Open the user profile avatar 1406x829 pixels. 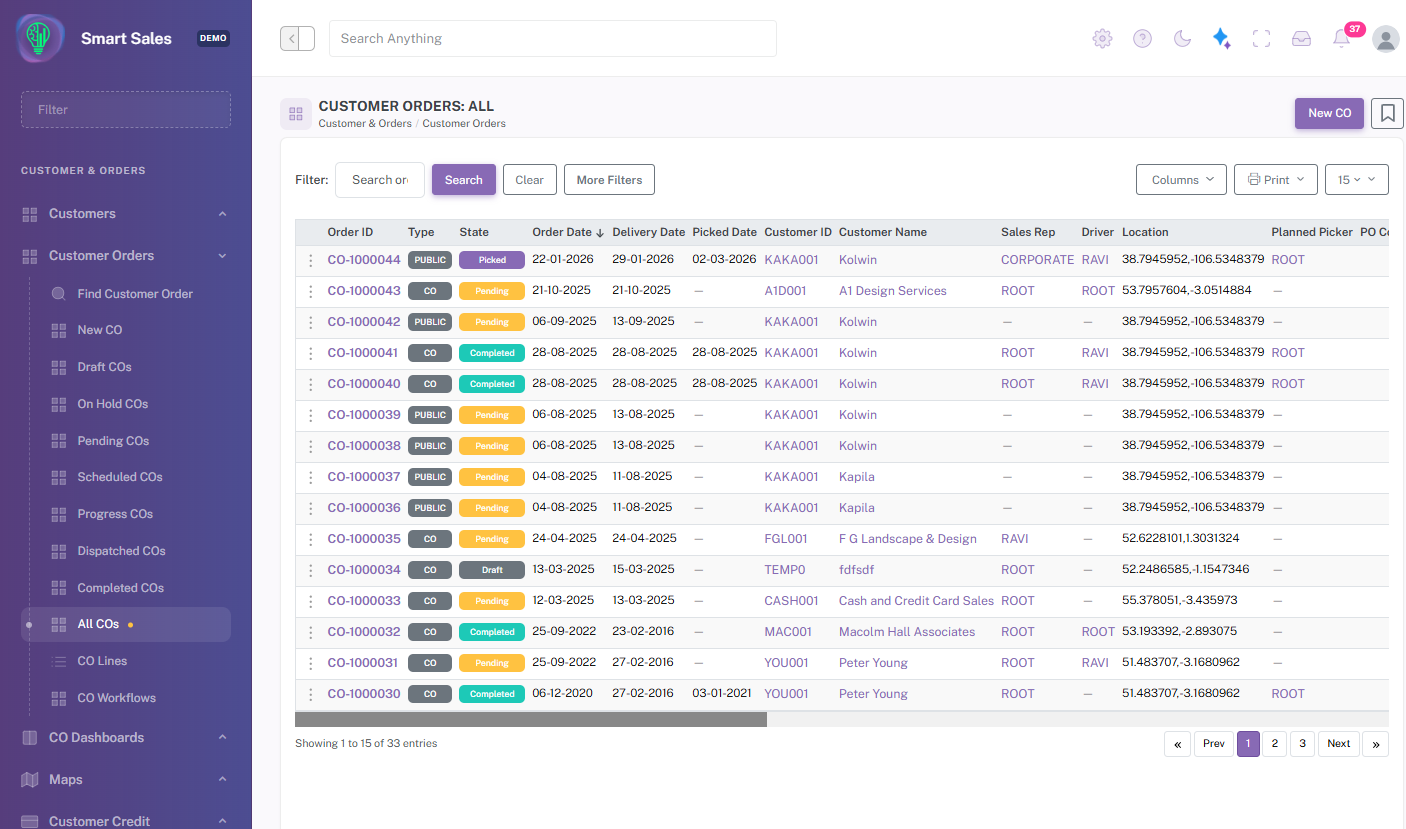[x=1386, y=39]
